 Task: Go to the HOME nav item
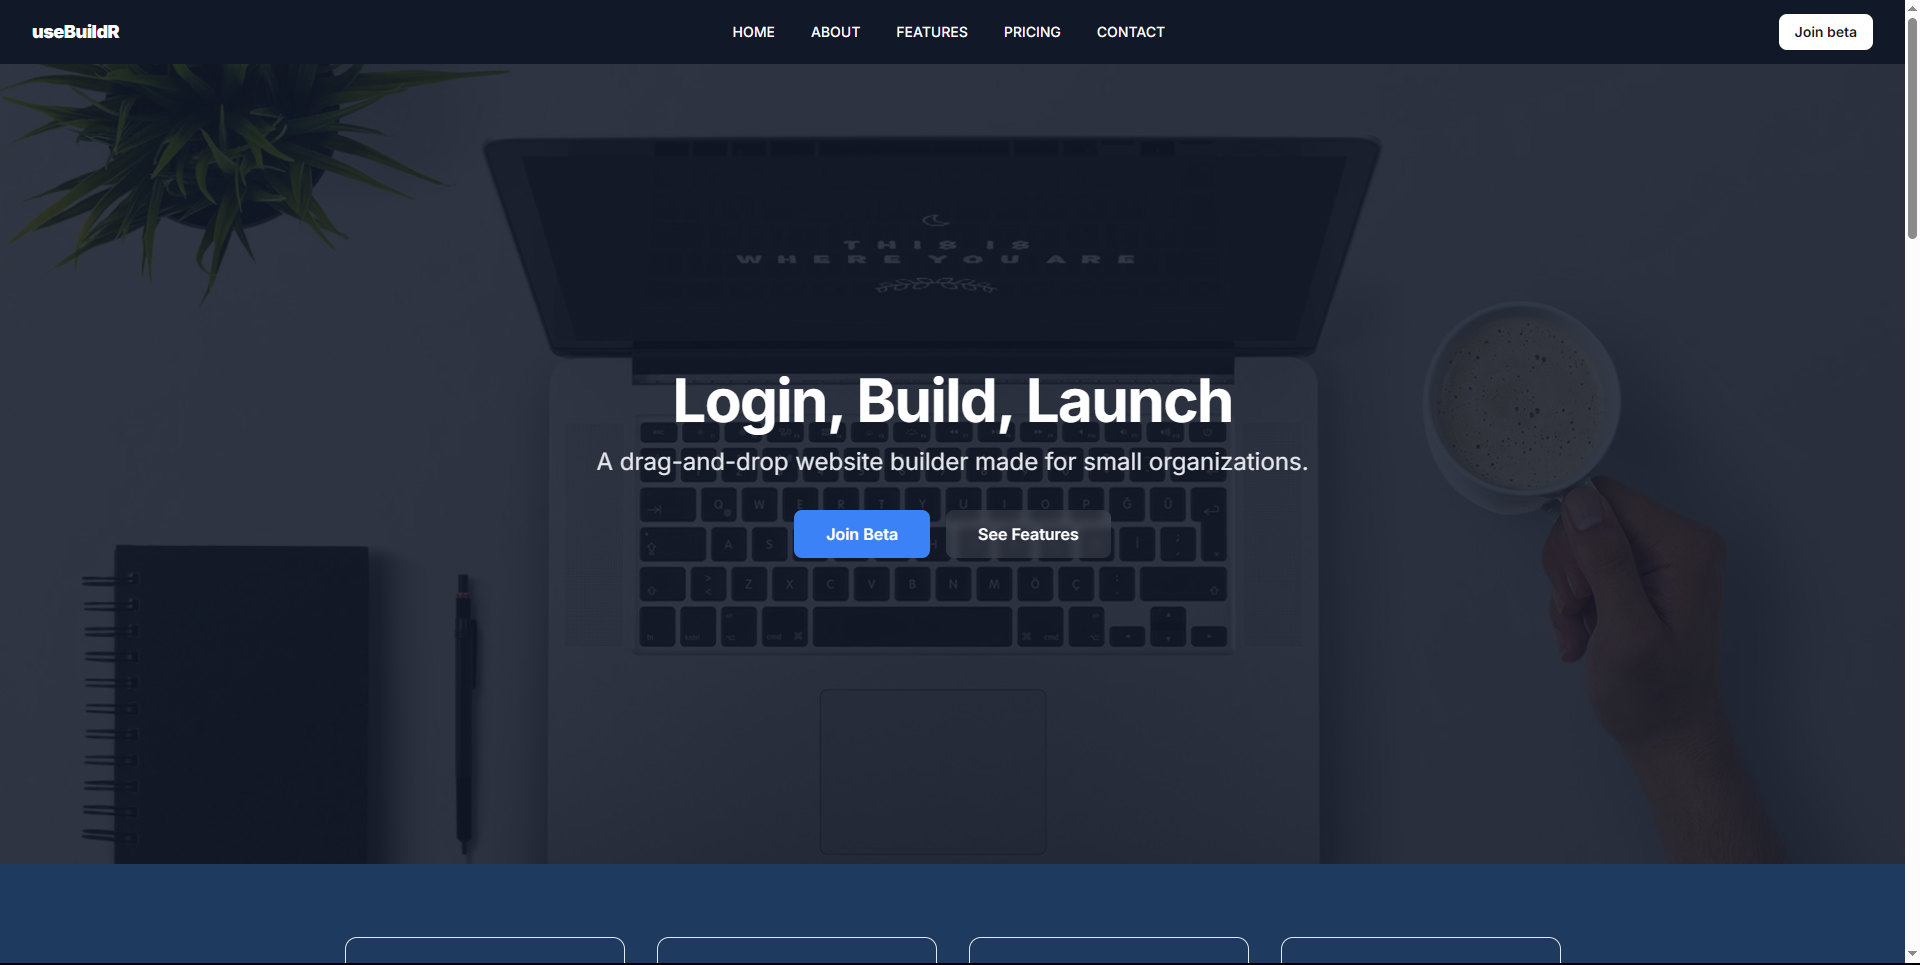pos(753,32)
